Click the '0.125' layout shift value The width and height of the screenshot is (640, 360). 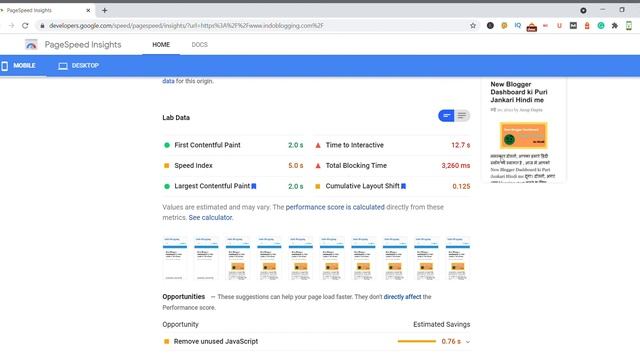tap(461, 187)
